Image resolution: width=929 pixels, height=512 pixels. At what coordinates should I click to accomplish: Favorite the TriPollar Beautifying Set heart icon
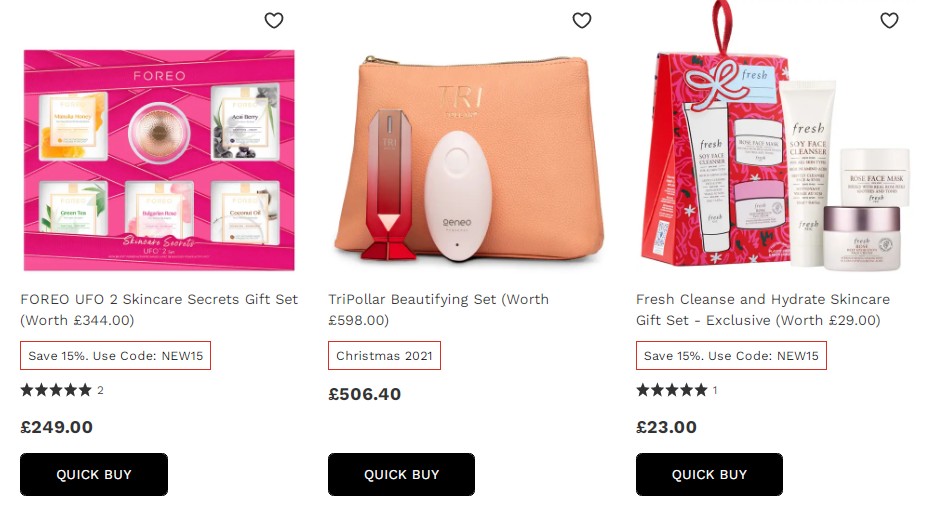[x=582, y=20]
